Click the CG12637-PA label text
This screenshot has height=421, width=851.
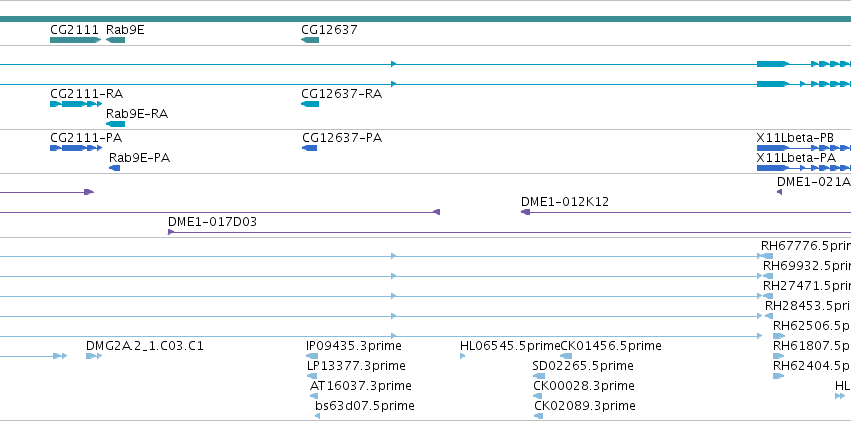[x=342, y=138]
